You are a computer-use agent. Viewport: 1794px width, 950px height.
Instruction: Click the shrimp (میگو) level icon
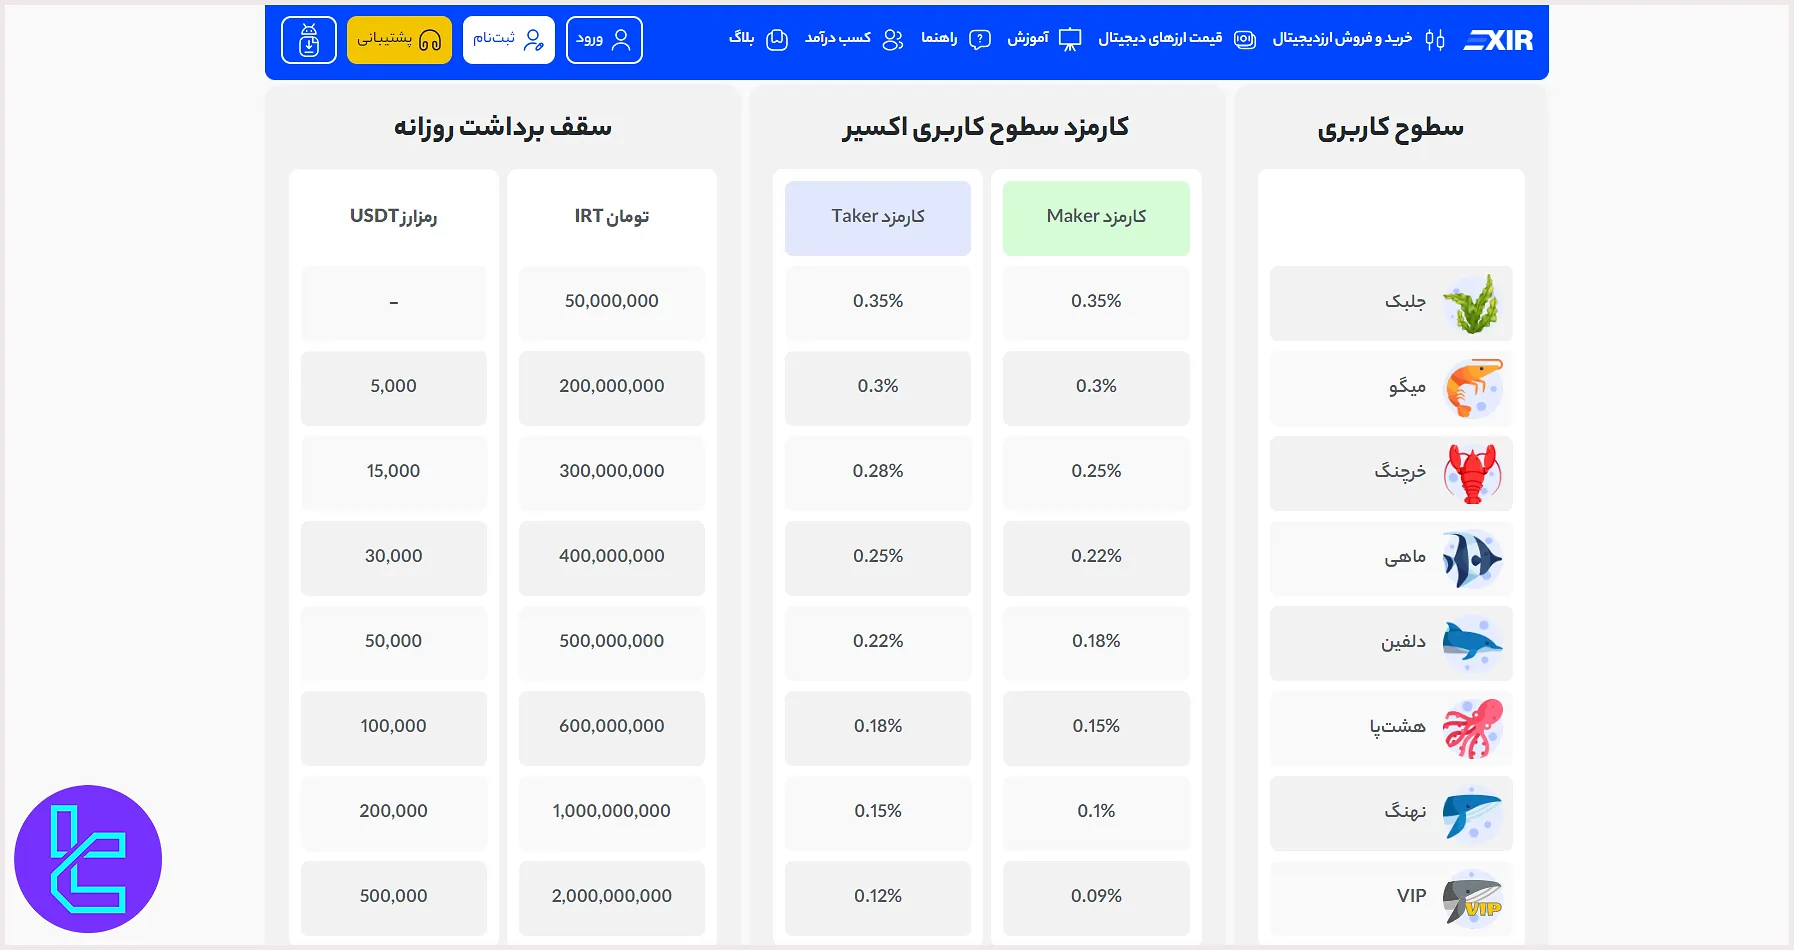pyautogui.click(x=1473, y=388)
